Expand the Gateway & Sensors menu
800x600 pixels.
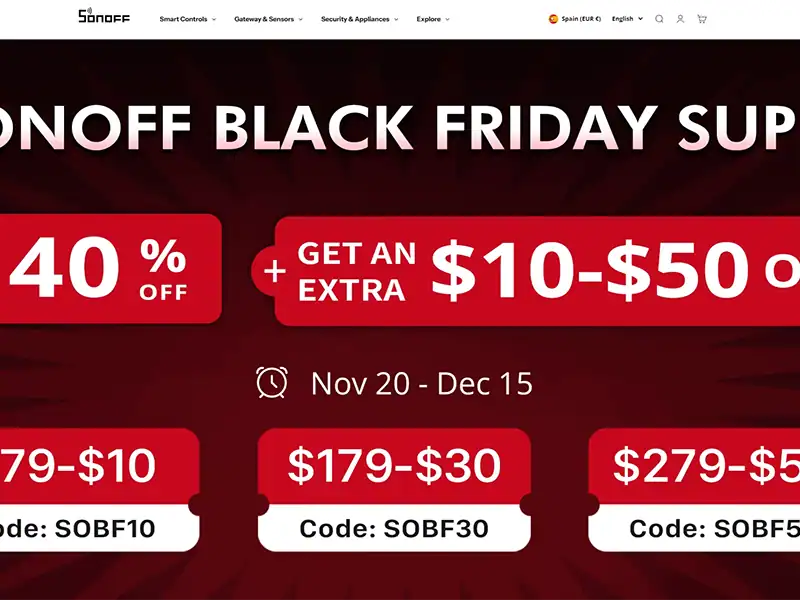268,19
